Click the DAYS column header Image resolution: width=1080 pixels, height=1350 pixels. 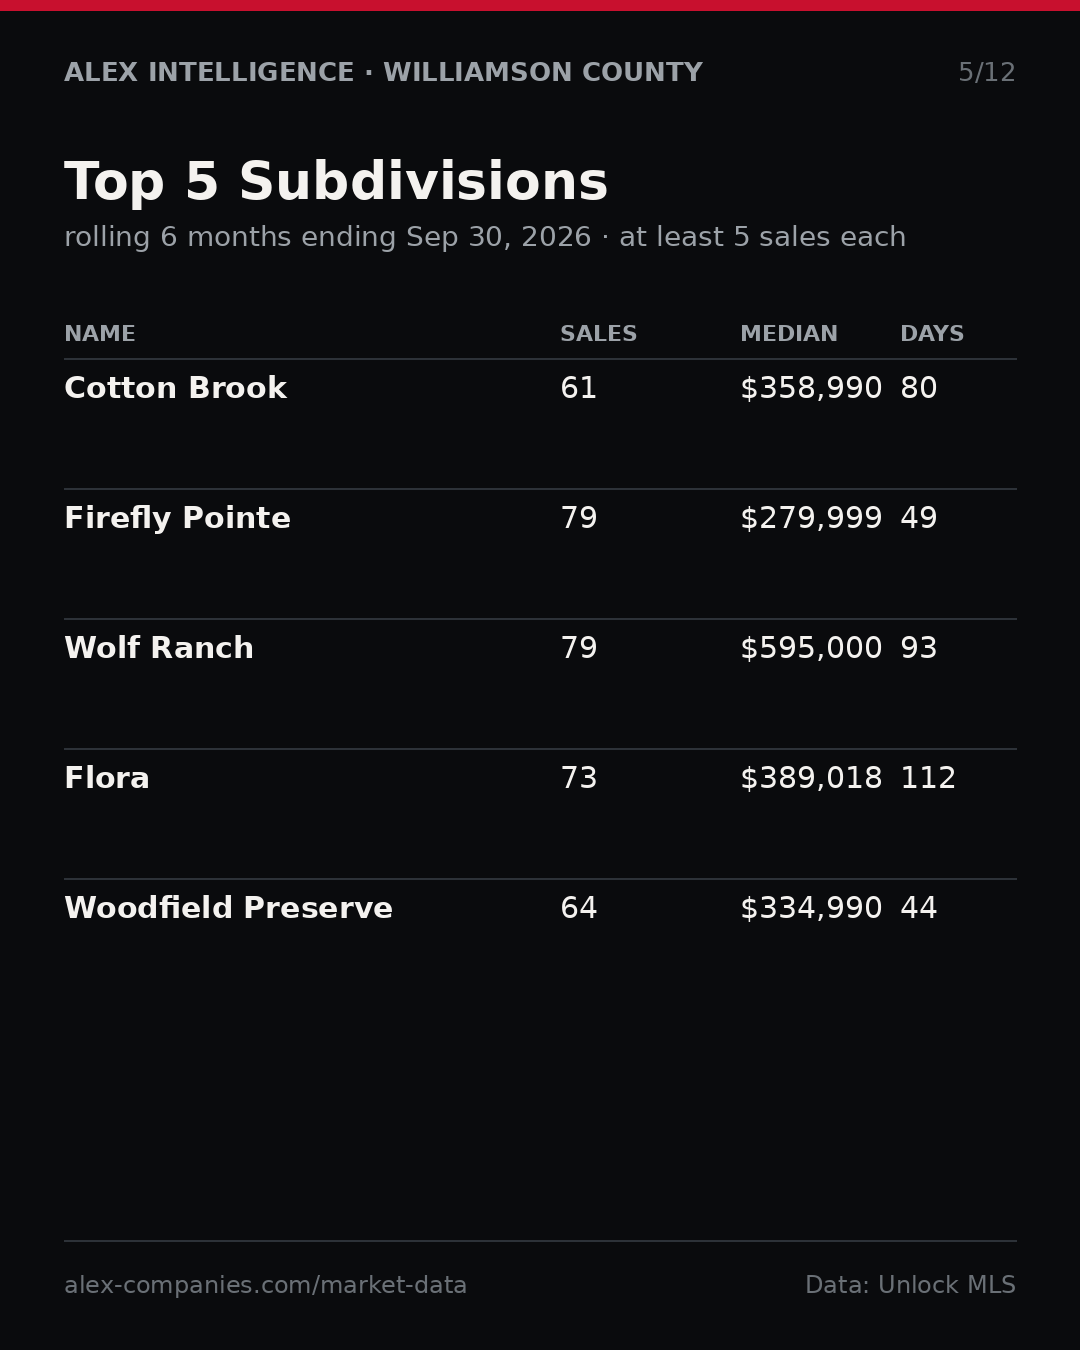(x=932, y=334)
